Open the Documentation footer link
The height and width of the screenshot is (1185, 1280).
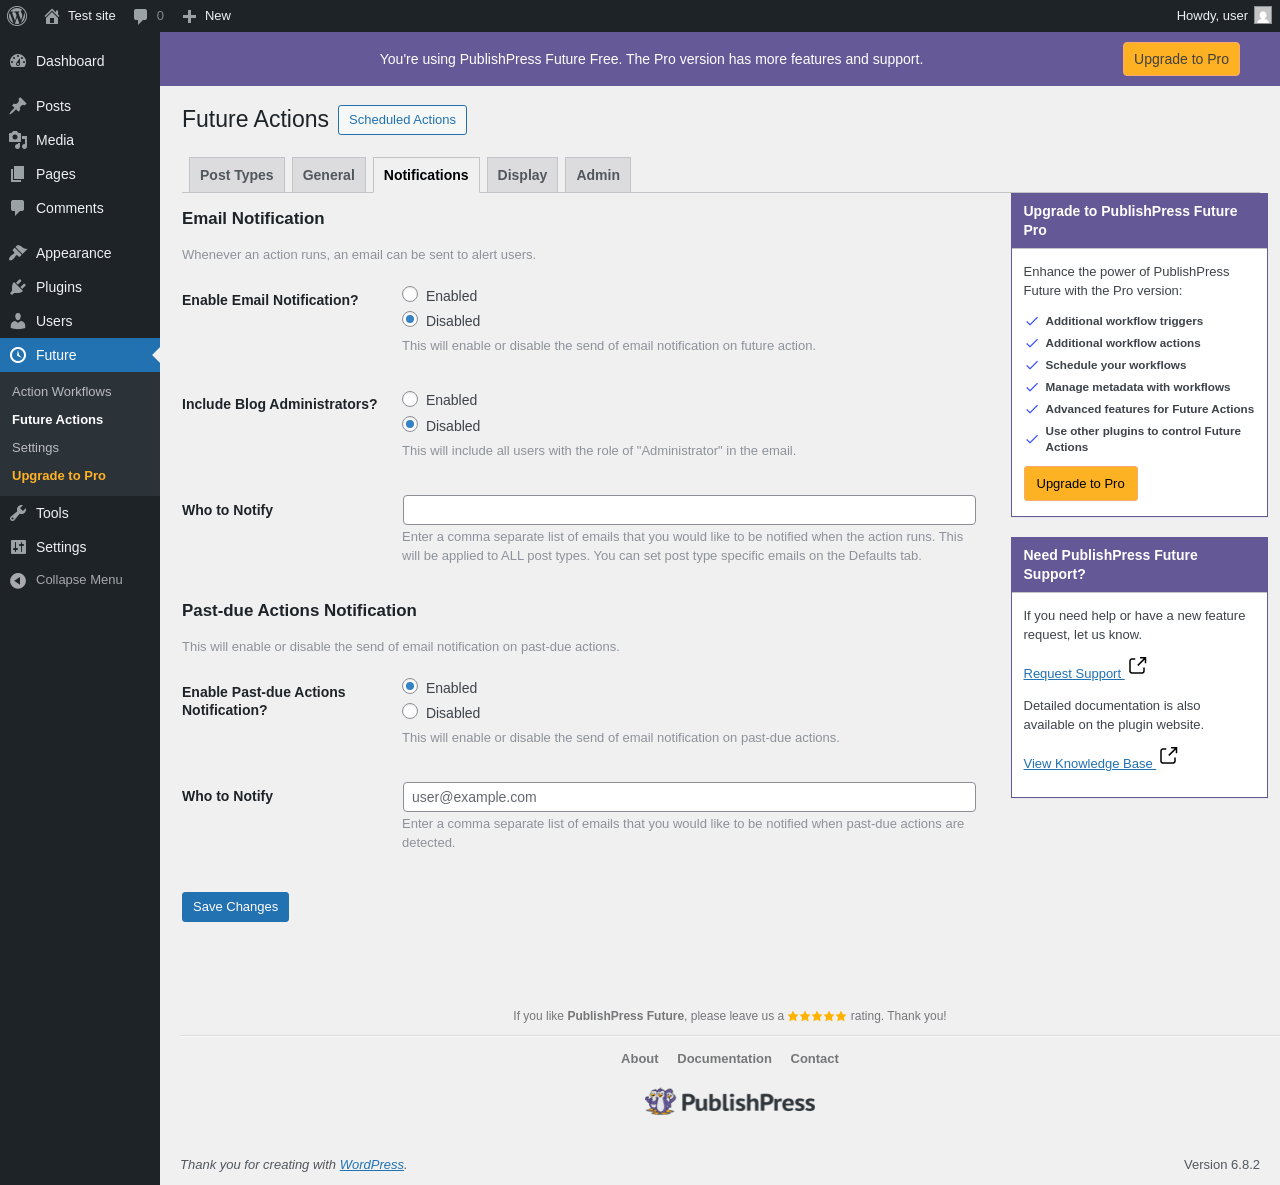pyautogui.click(x=724, y=1059)
